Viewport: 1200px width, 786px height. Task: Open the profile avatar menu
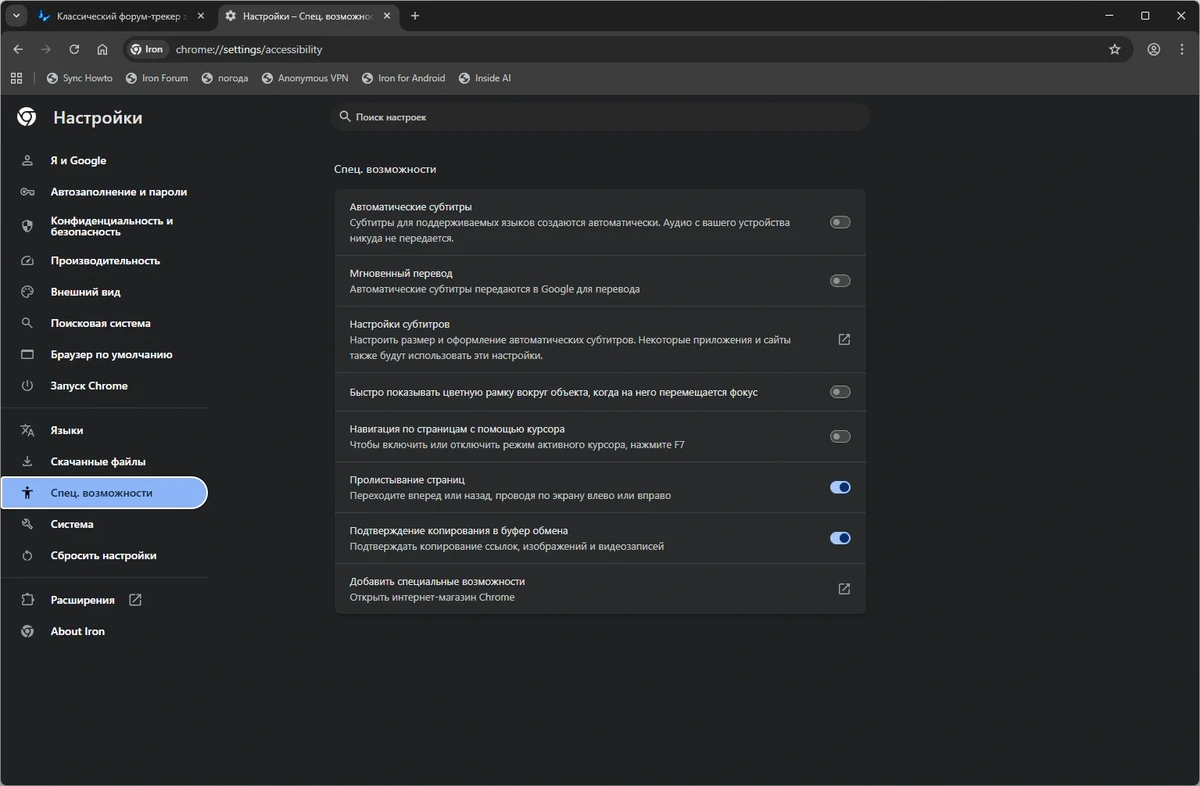pyautogui.click(x=1154, y=49)
